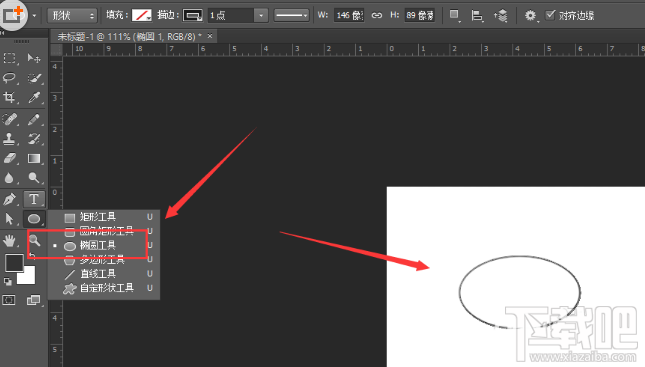
Task: Choose 直线工具 from the flyout
Action: click(104, 274)
